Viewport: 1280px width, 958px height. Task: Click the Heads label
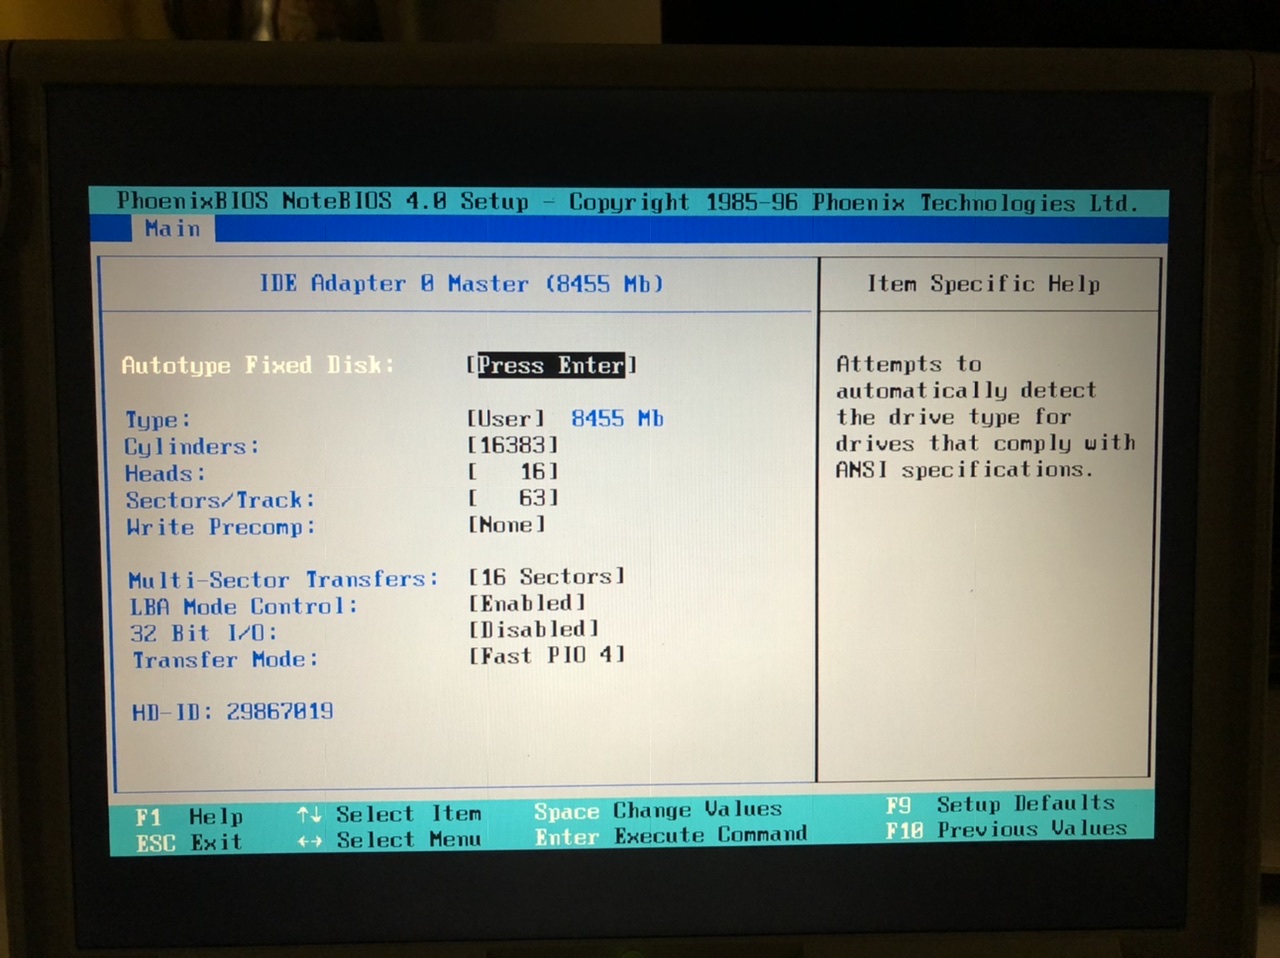click(x=165, y=473)
